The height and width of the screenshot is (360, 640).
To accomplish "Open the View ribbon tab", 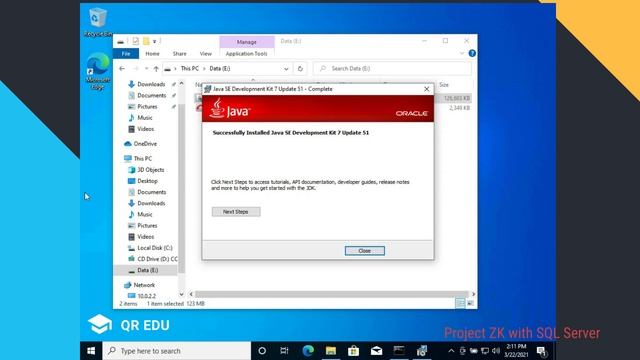I will pyautogui.click(x=205, y=53).
